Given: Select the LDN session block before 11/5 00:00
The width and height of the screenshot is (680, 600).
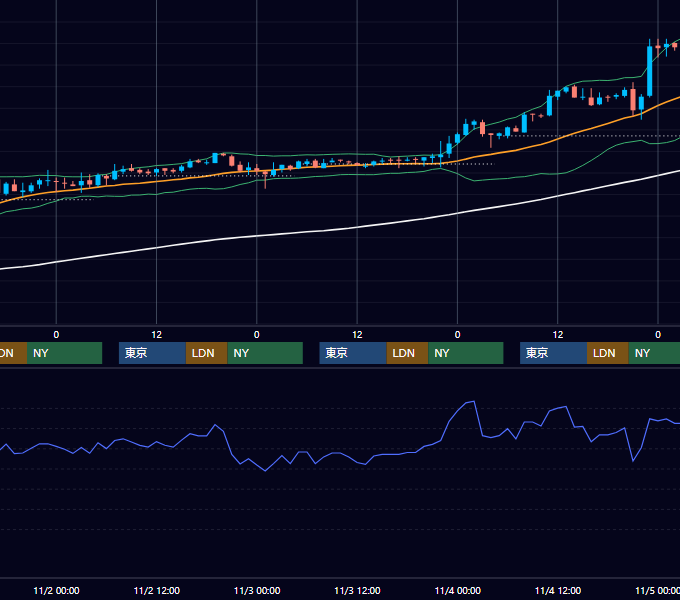Looking at the screenshot, I should pyautogui.click(x=608, y=353).
